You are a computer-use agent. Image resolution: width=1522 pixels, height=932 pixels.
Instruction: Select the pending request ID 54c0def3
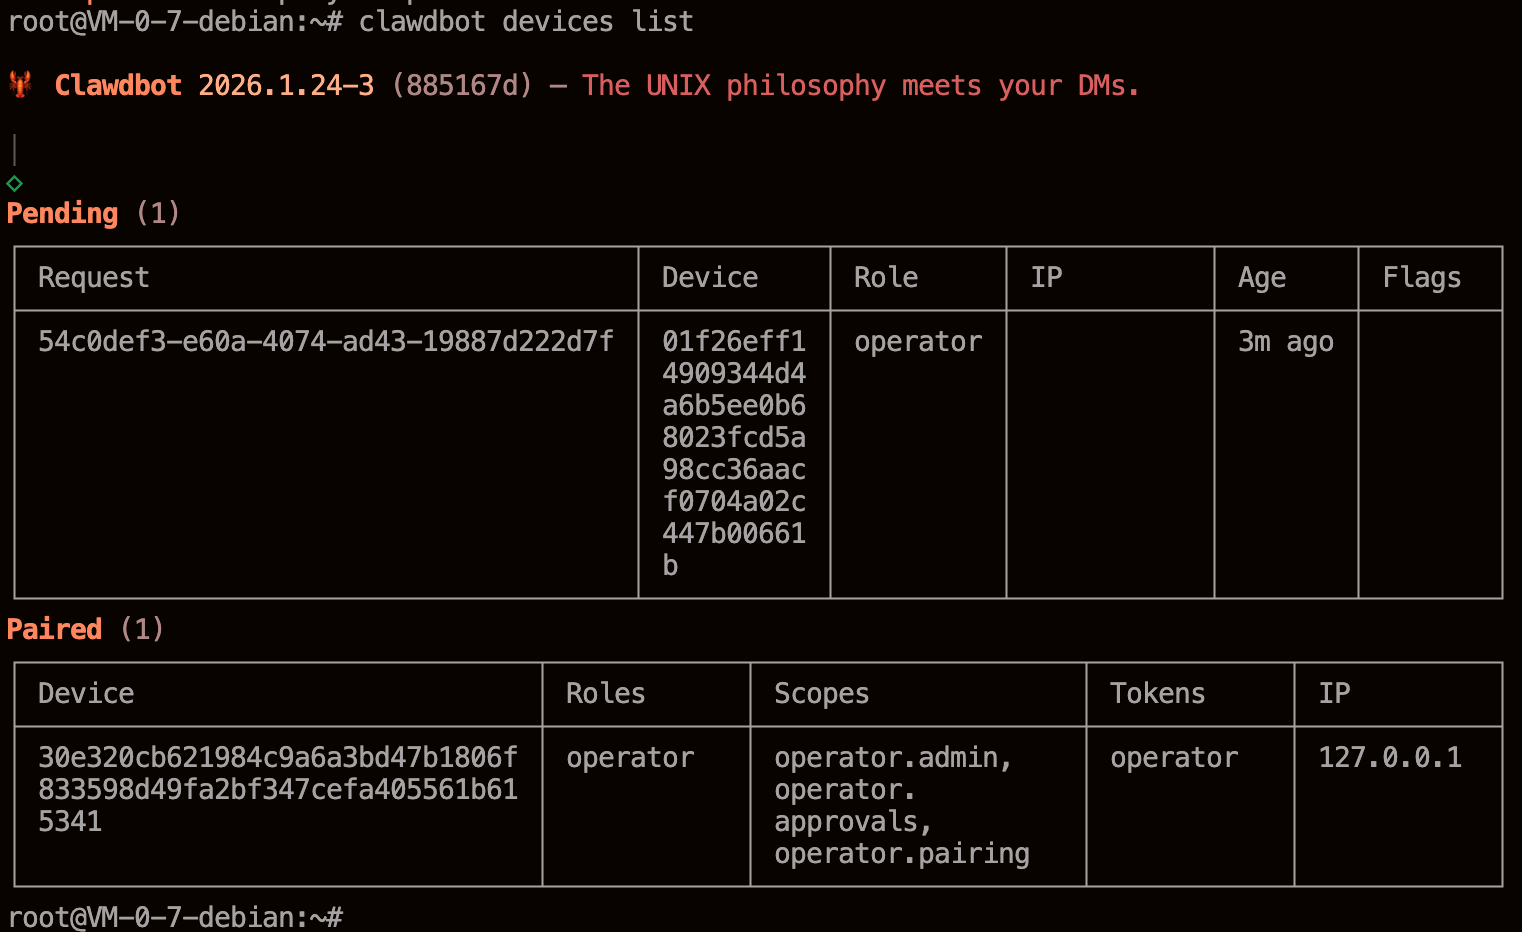coord(325,342)
